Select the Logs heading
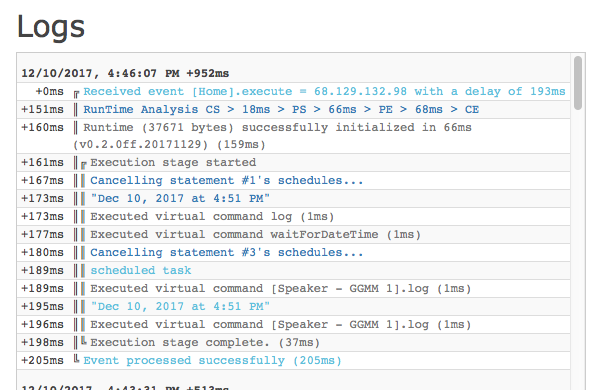This screenshot has height=390, width=599. click(51, 27)
